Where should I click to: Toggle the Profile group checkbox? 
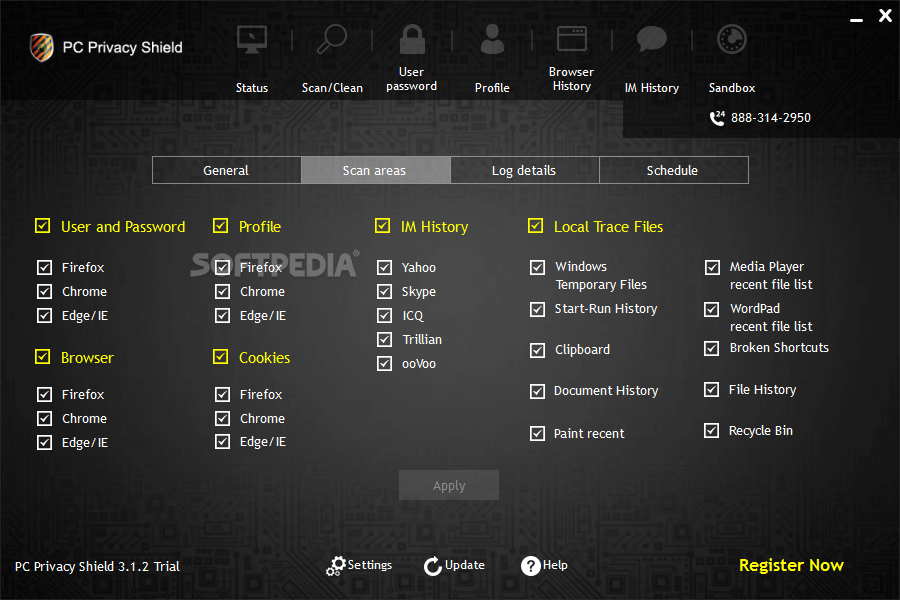[220, 226]
